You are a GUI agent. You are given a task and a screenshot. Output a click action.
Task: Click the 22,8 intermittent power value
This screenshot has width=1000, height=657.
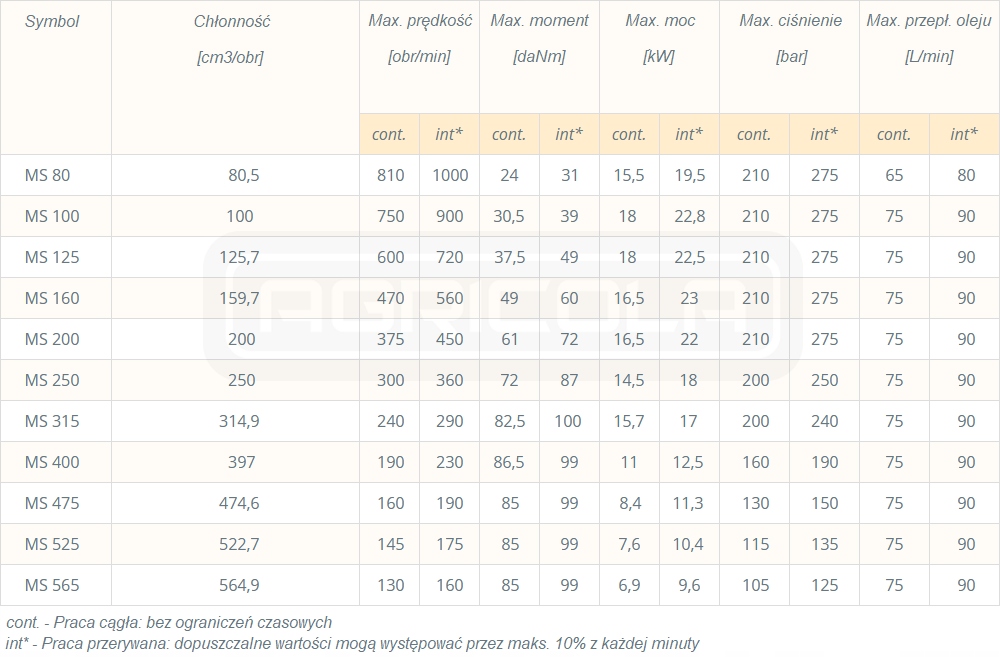pos(689,216)
